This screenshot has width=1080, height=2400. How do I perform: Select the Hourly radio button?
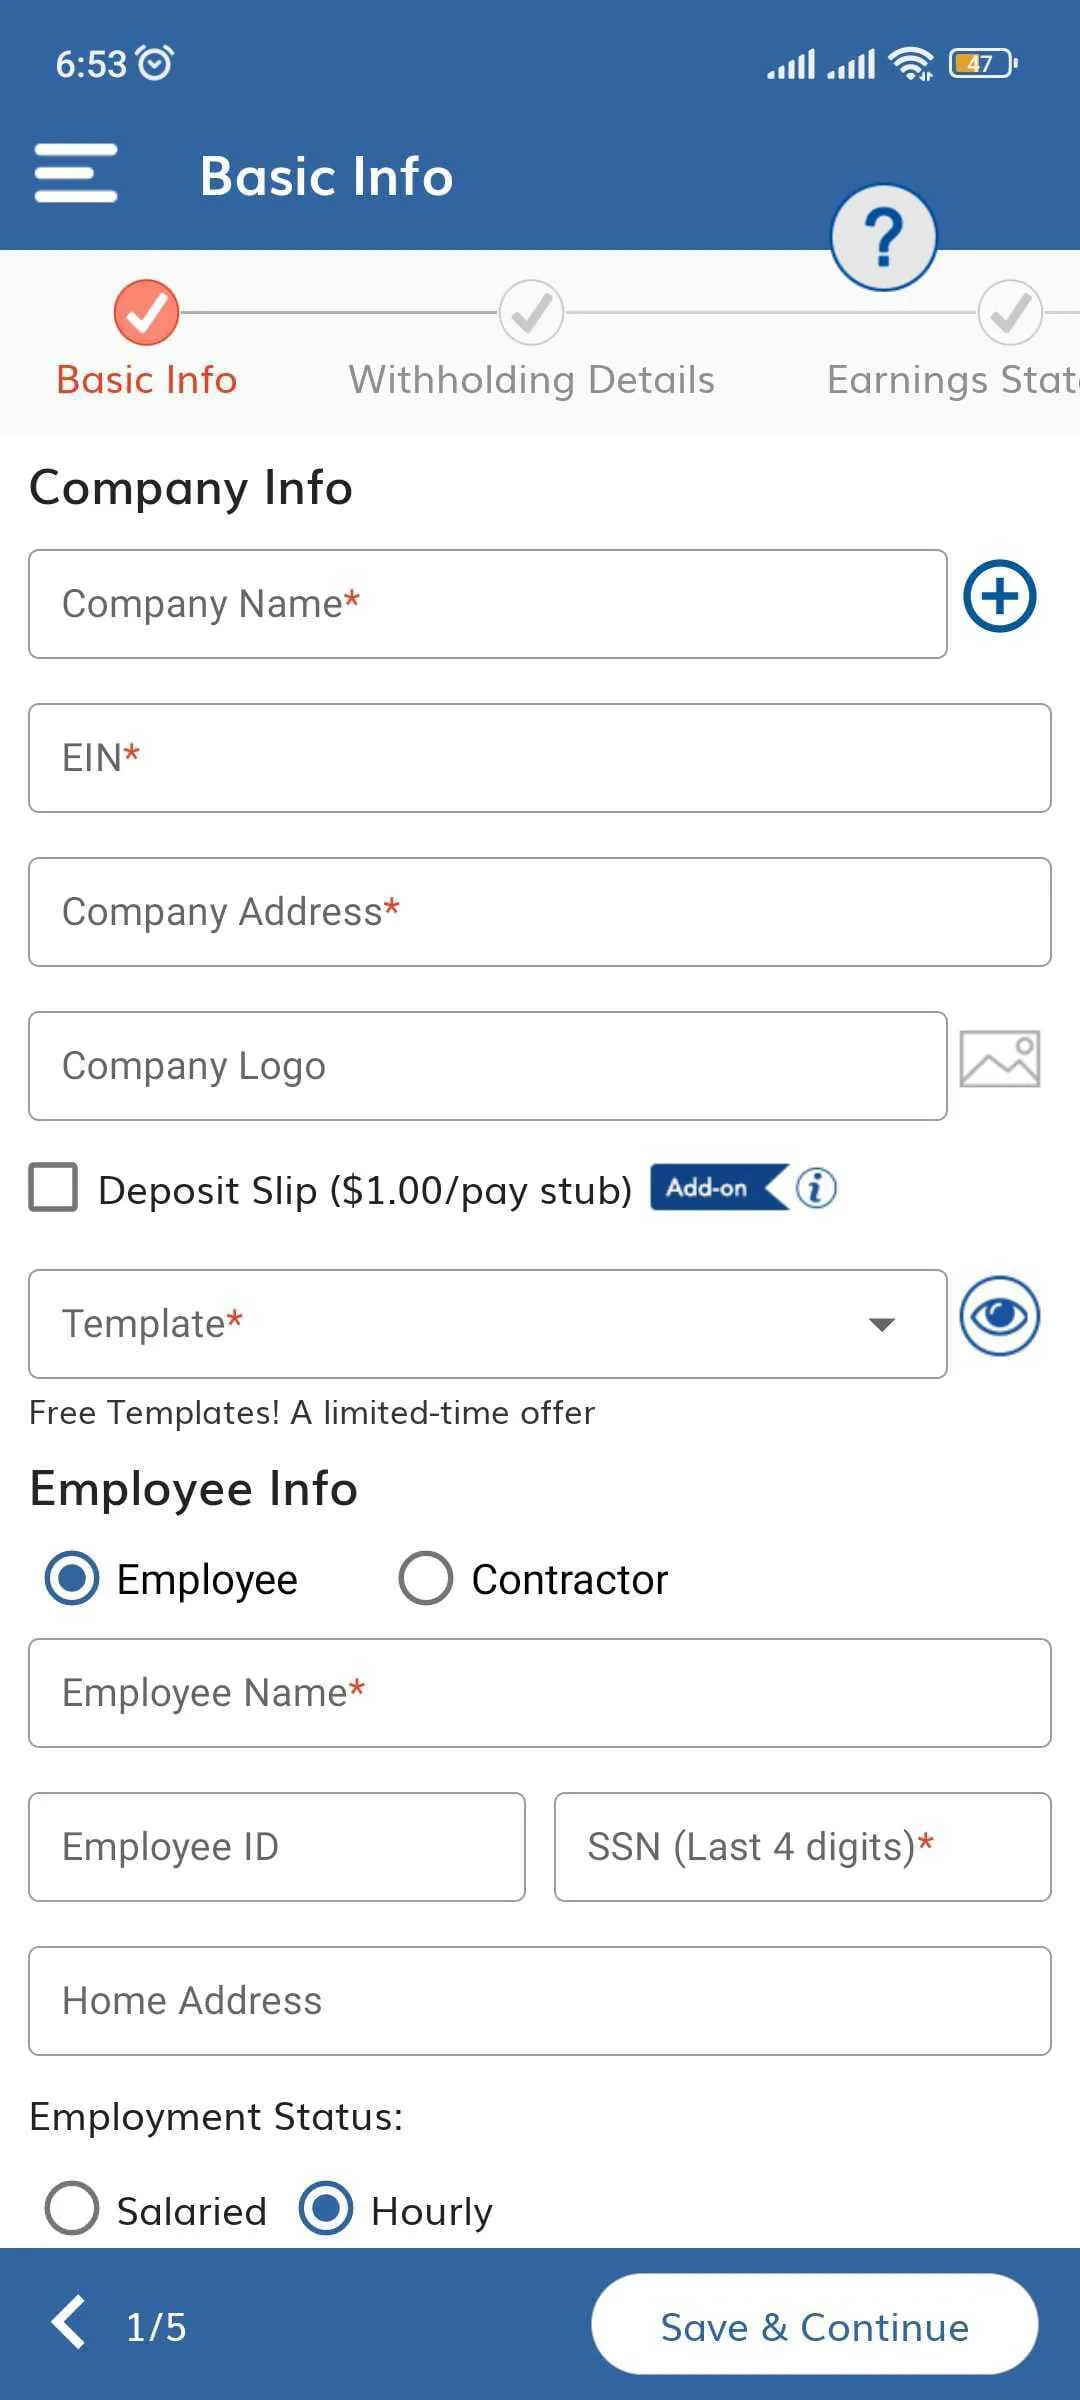click(x=330, y=2210)
